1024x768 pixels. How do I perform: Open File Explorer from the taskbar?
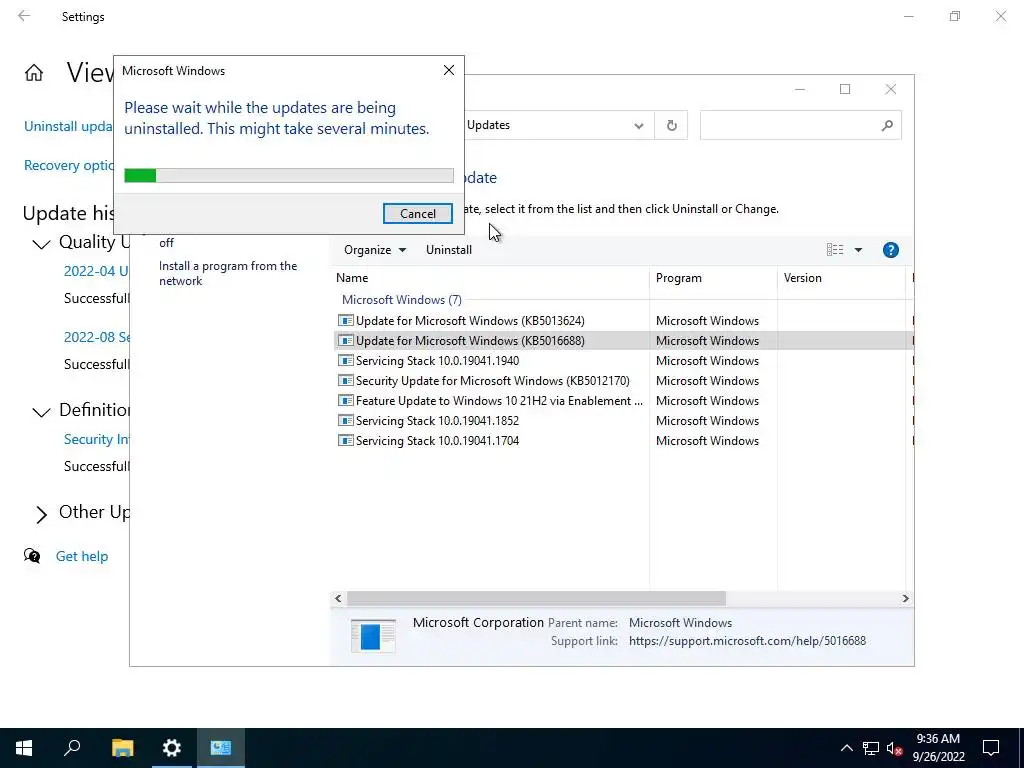click(122, 748)
